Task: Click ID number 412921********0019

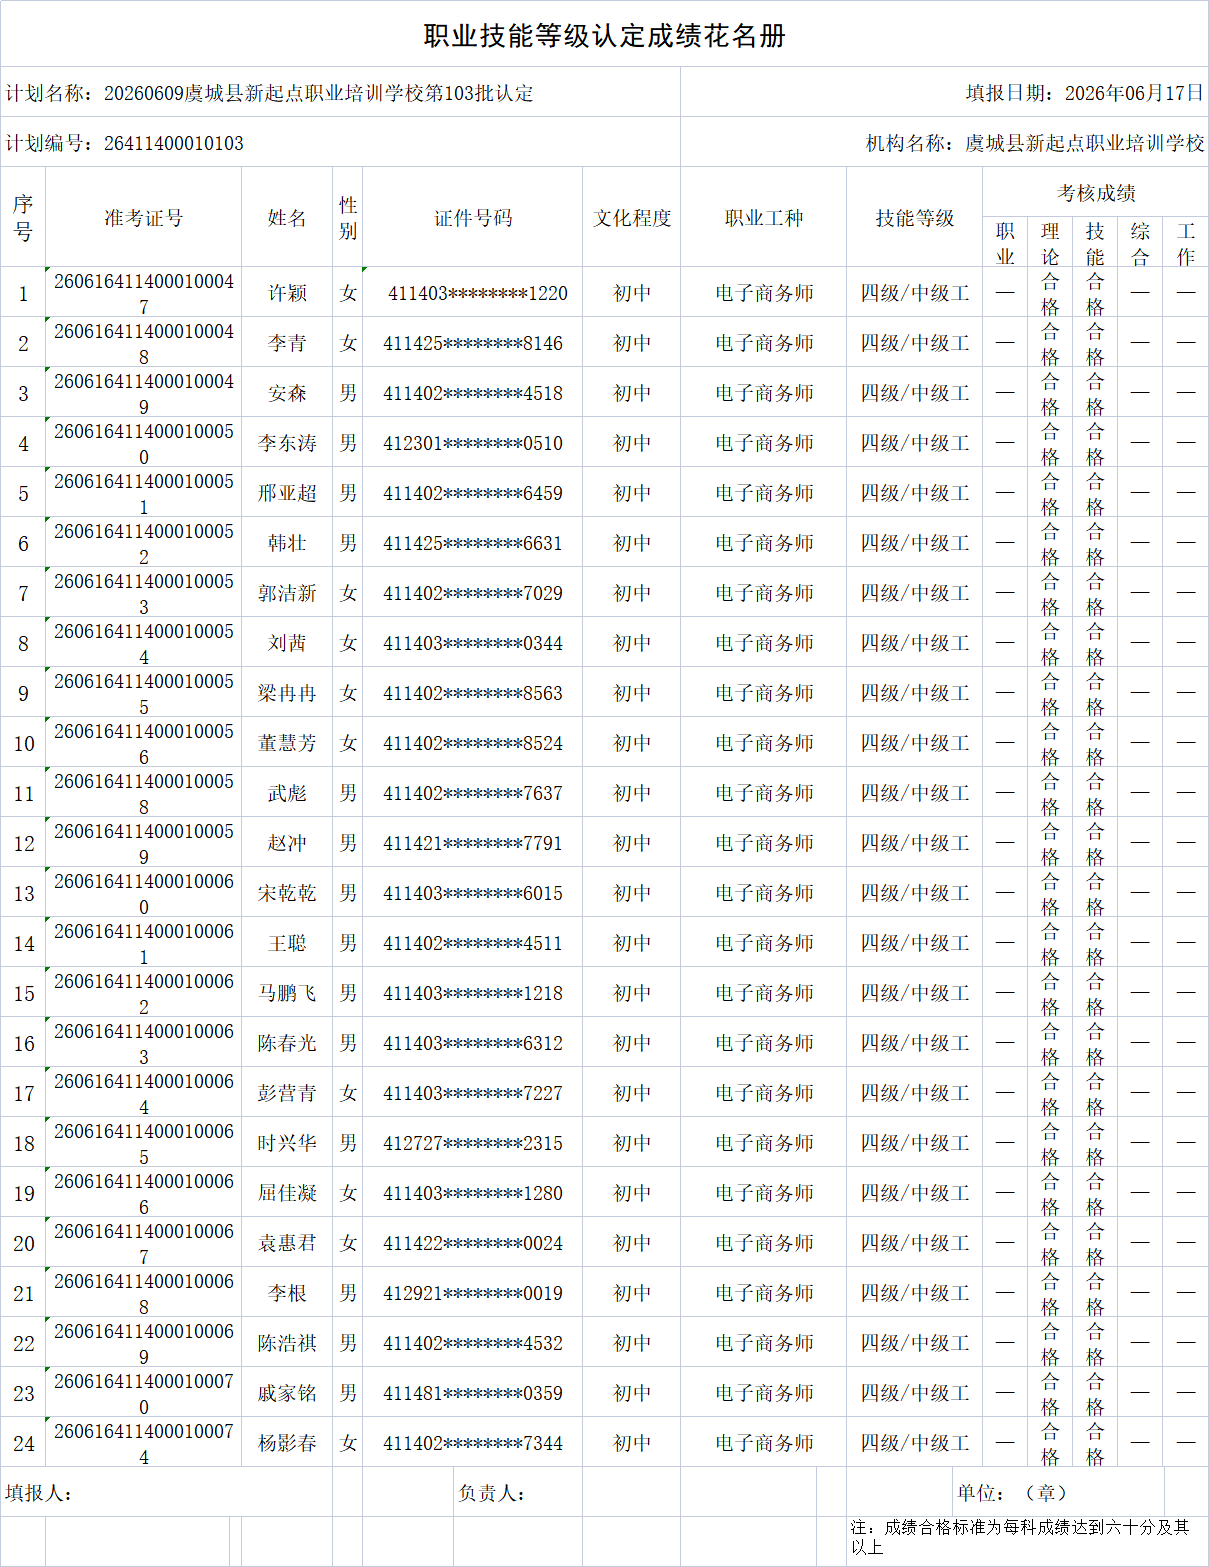Action: tap(473, 1293)
